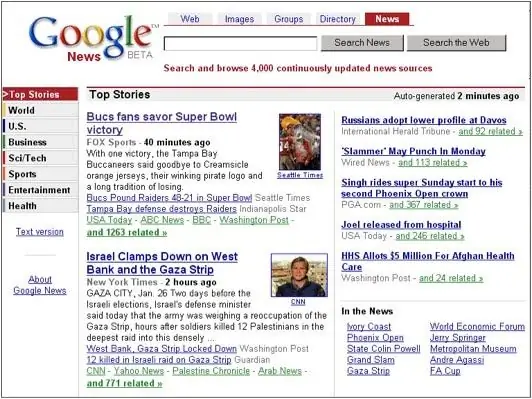
Task: Click the Search News button
Action: 362,43
